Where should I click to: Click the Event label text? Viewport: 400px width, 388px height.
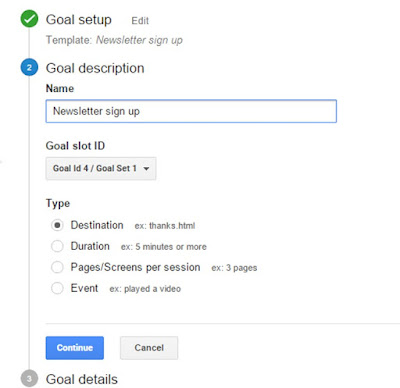84,288
